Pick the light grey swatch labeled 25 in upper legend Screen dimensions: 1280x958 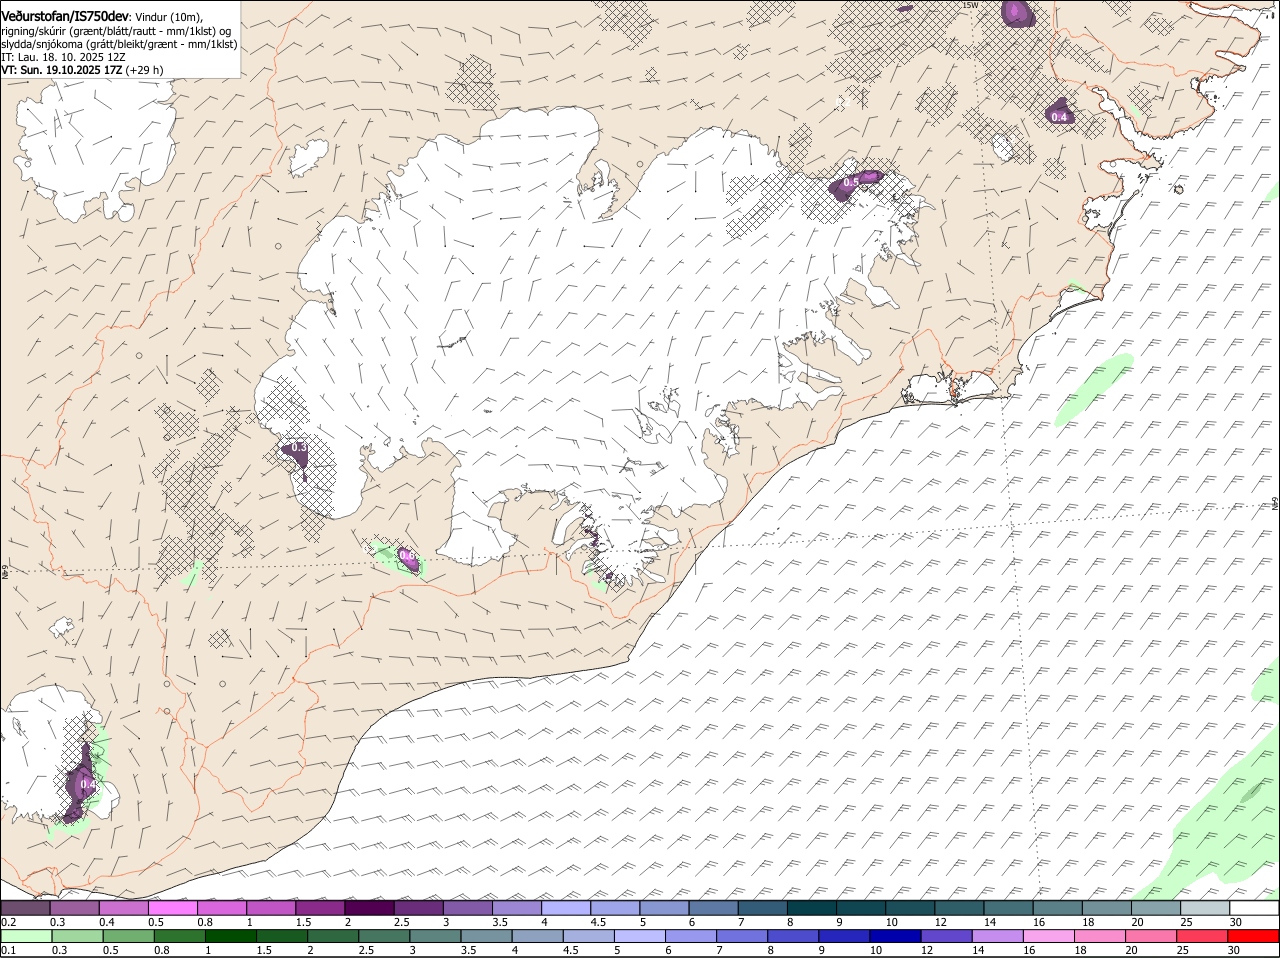pos(1205,908)
